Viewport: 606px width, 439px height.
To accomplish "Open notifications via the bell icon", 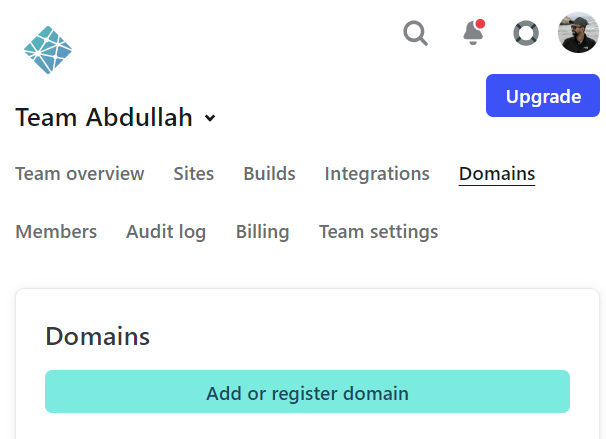I will 474,32.
